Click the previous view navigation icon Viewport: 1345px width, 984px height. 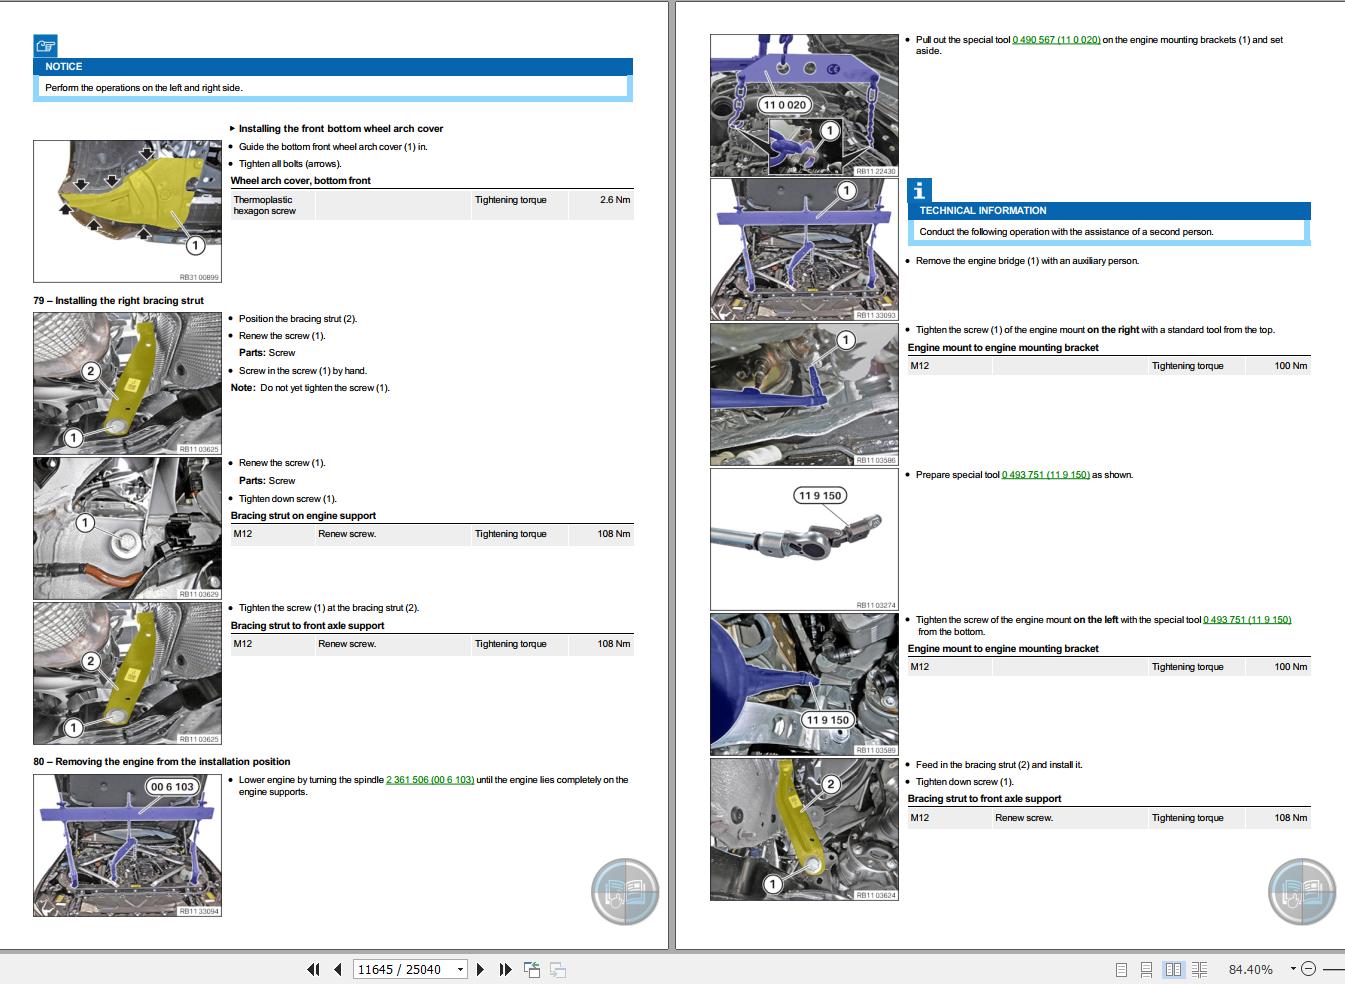532,969
